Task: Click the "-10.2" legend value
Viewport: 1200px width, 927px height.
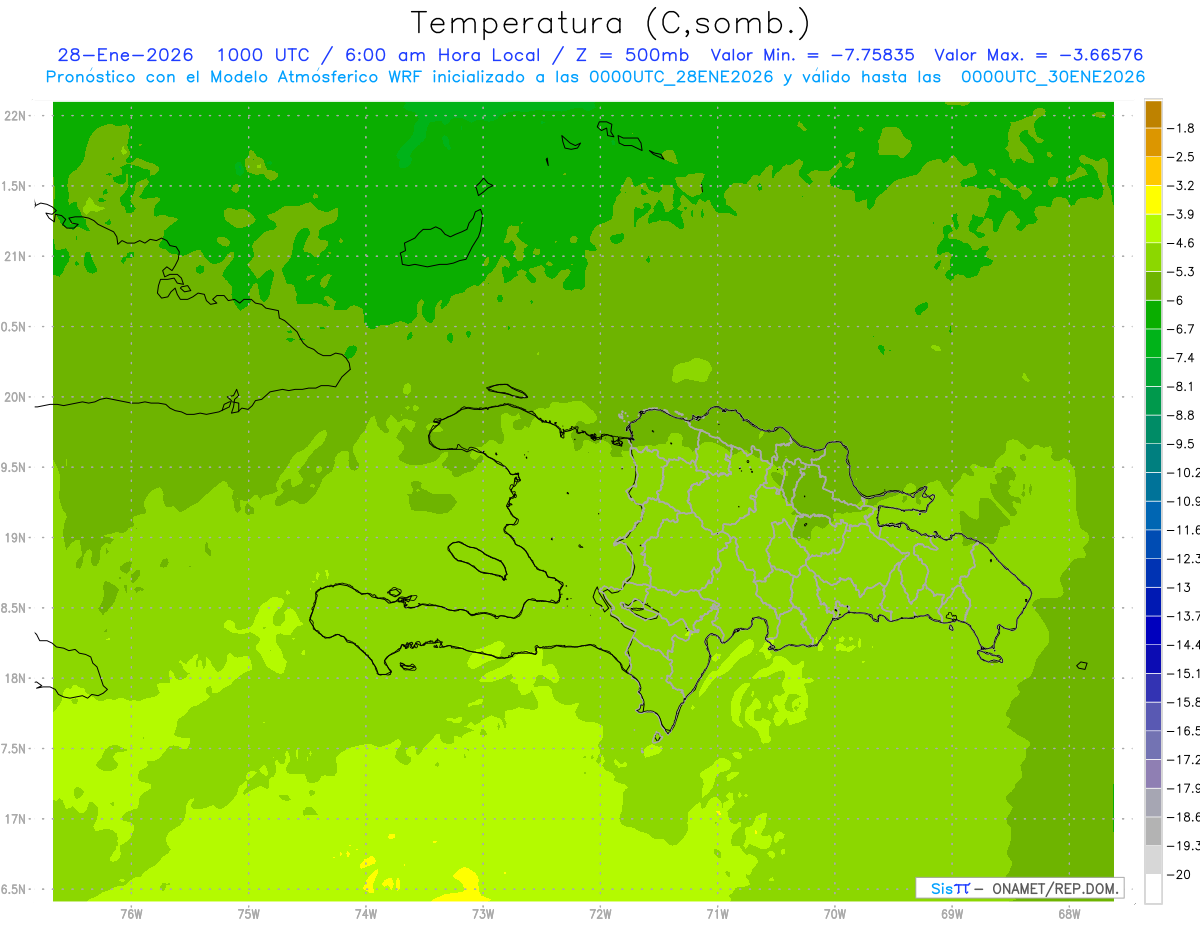Action: [1183, 473]
